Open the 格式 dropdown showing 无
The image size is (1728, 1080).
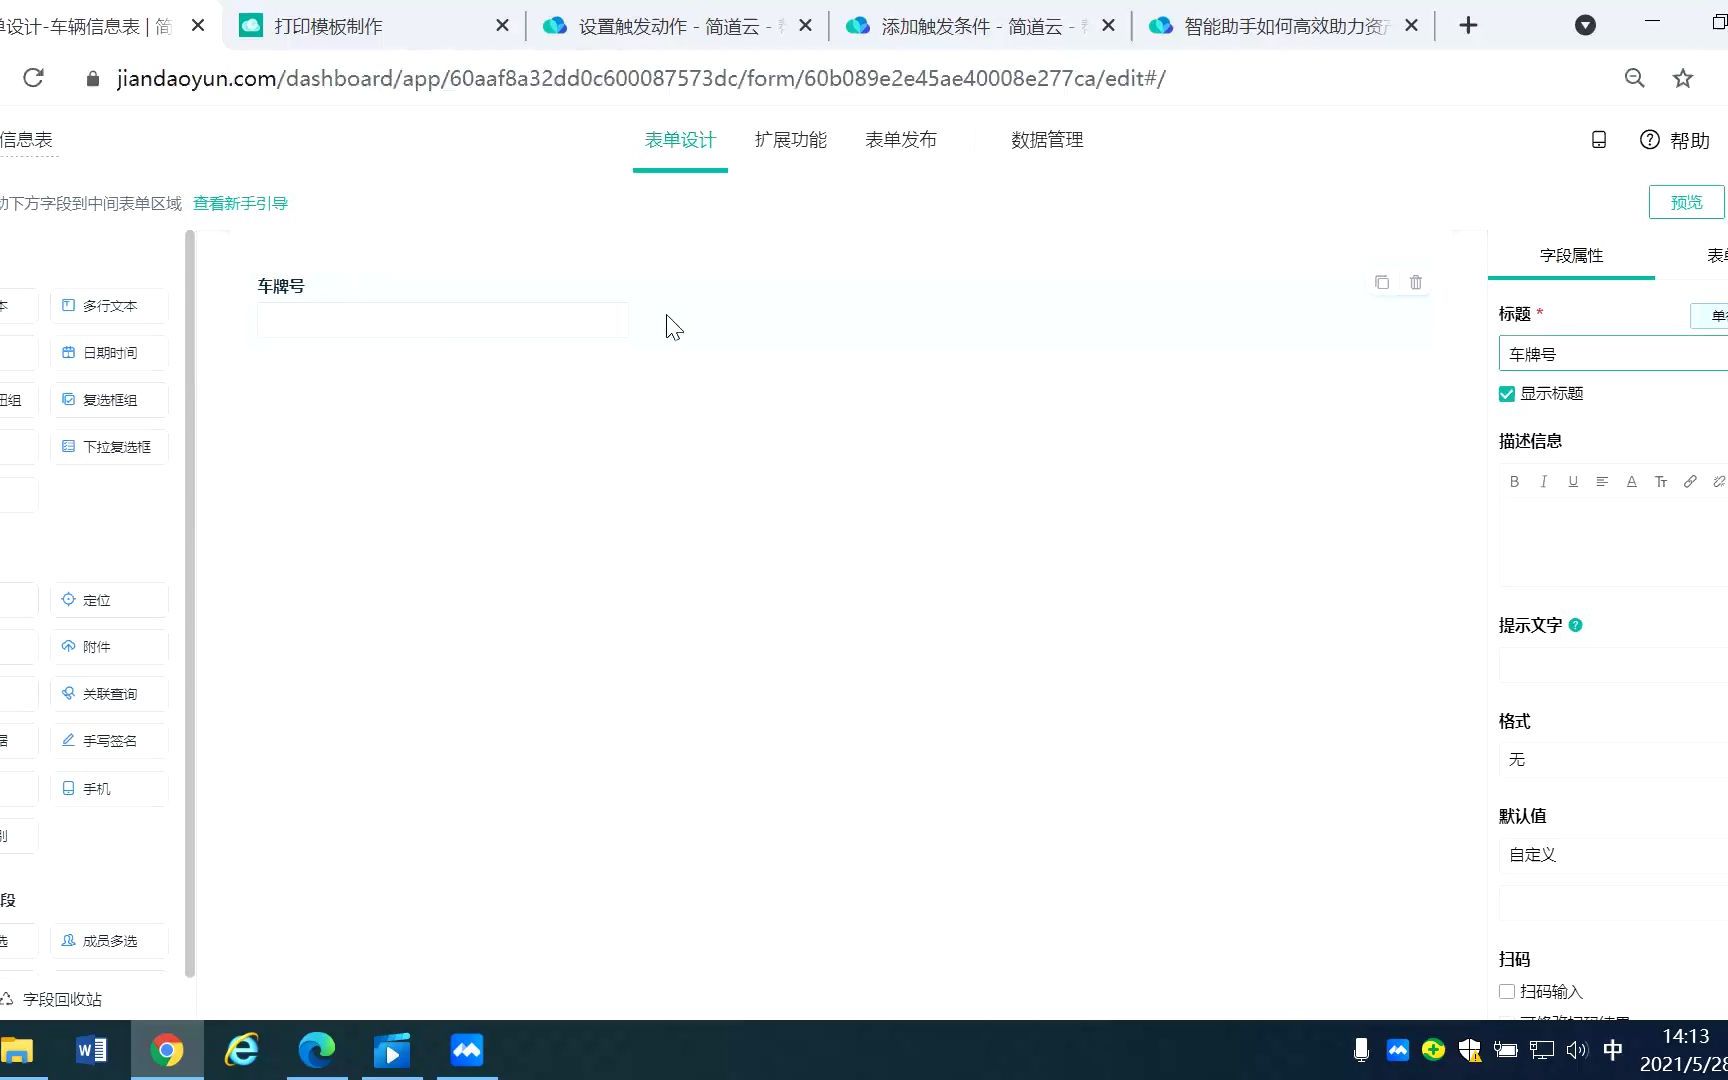pos(1610,760)
